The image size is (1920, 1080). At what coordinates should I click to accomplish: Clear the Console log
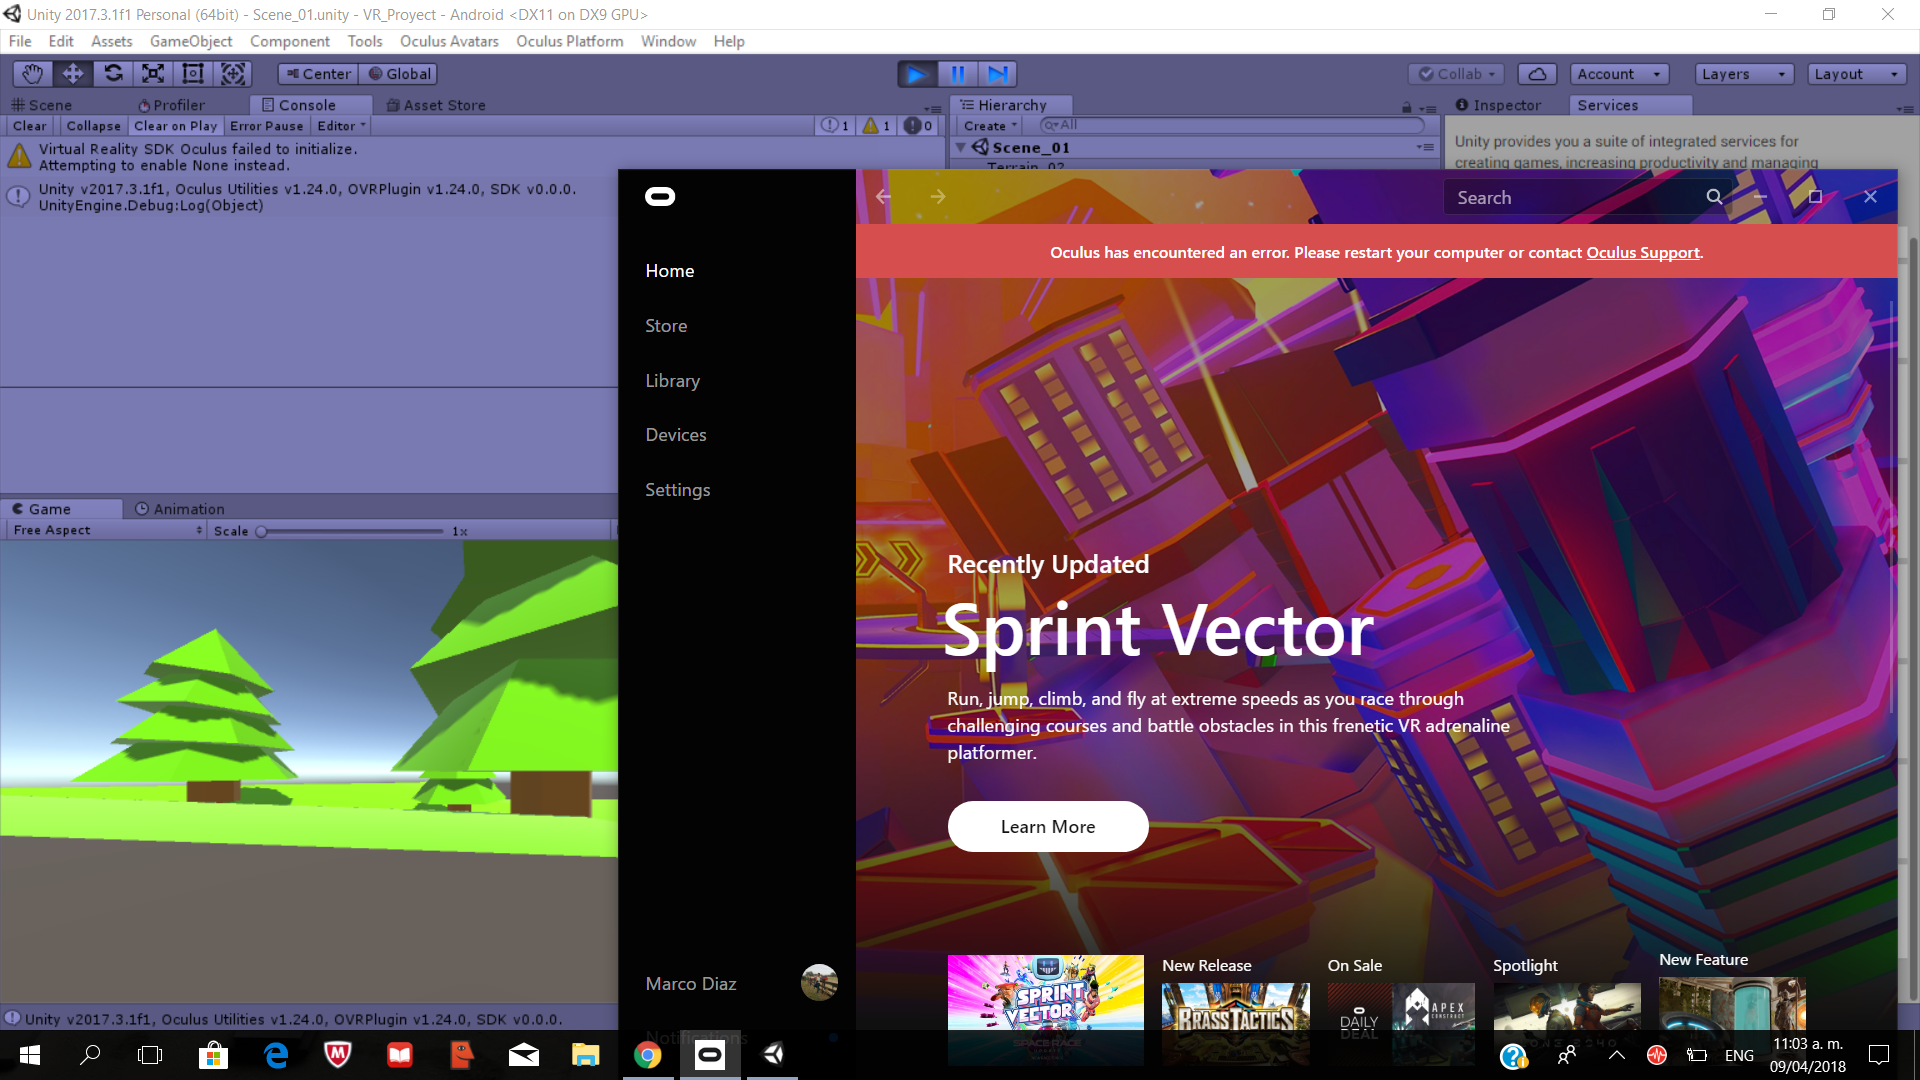(29, 126)
